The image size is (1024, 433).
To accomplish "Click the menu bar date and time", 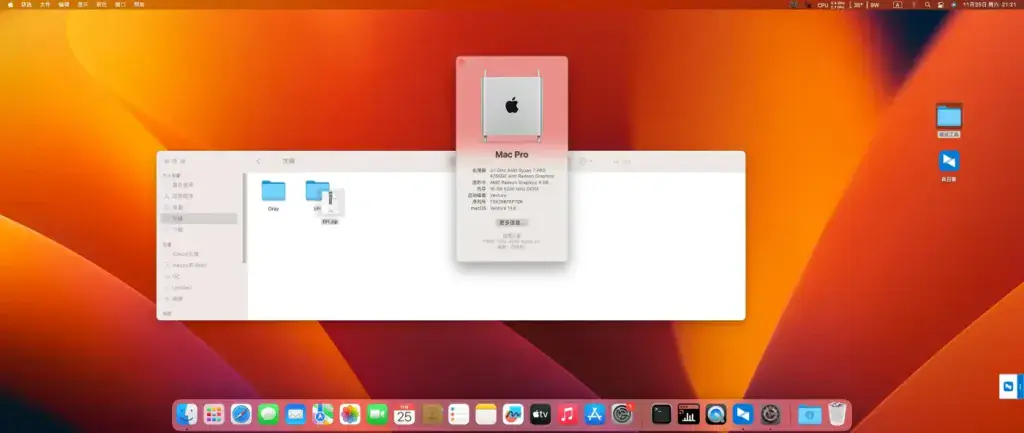I will [989, 5].
